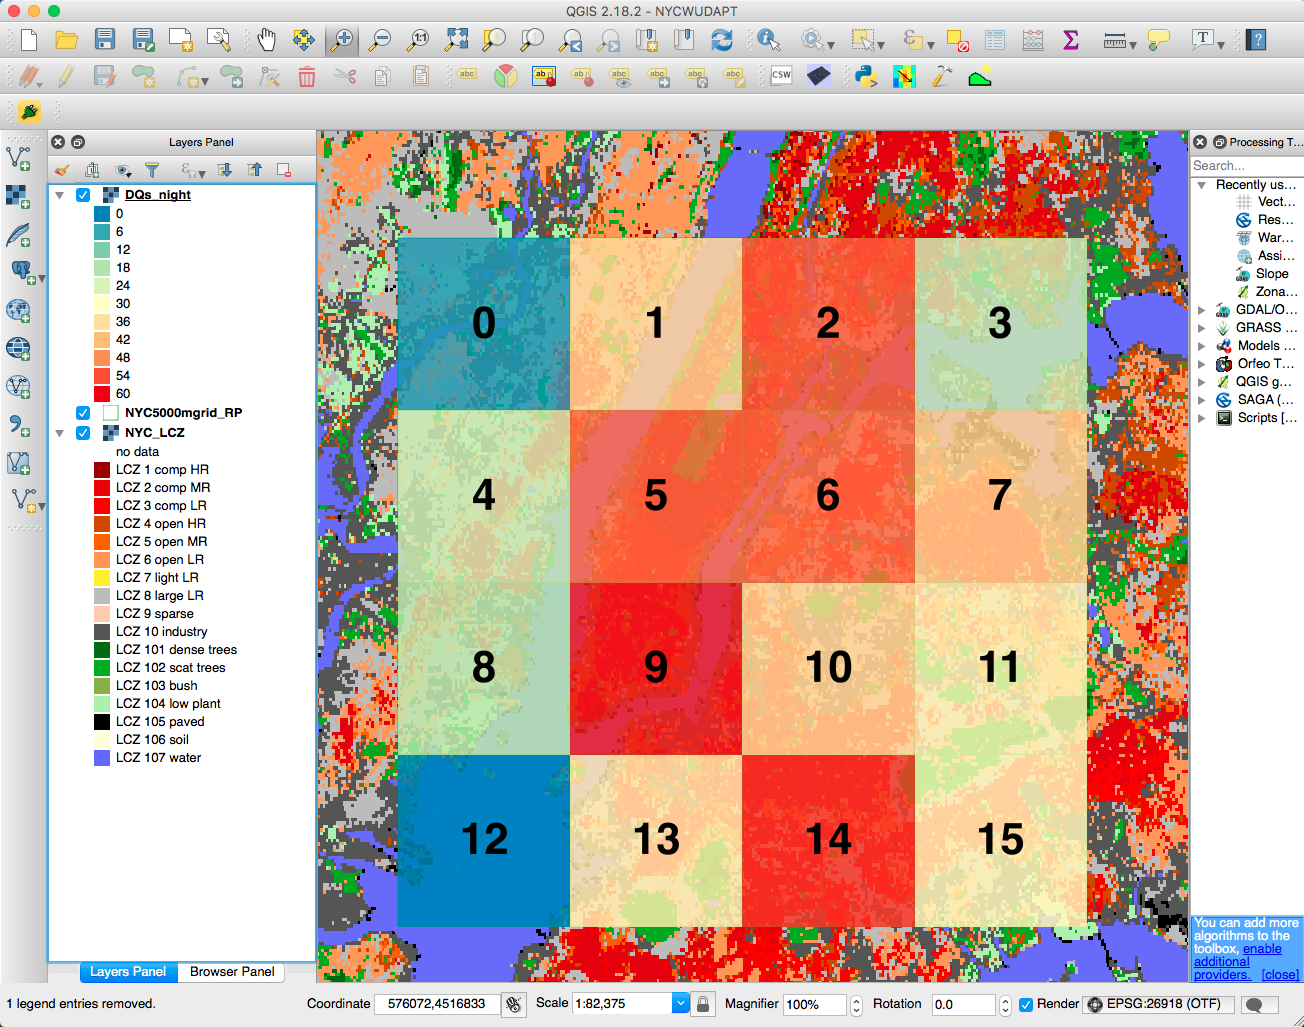Click the LCZ 107 water color swatch

tap(102, 758)
